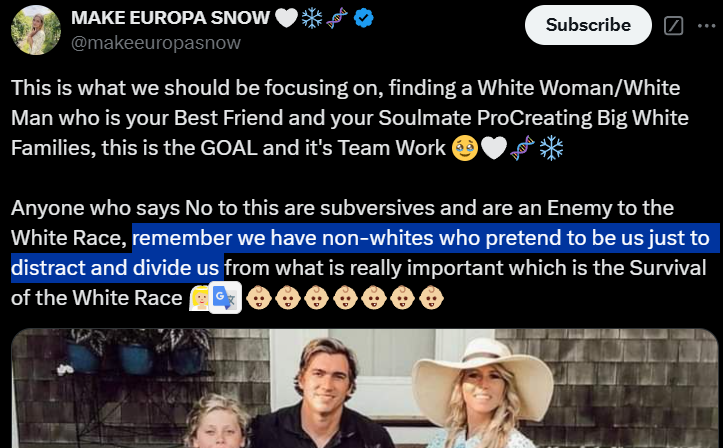The height and width of the screenshot is (448, 723).
Task: Open the profile via the display name
Action: pyautogui.click(x=170, y=18)
